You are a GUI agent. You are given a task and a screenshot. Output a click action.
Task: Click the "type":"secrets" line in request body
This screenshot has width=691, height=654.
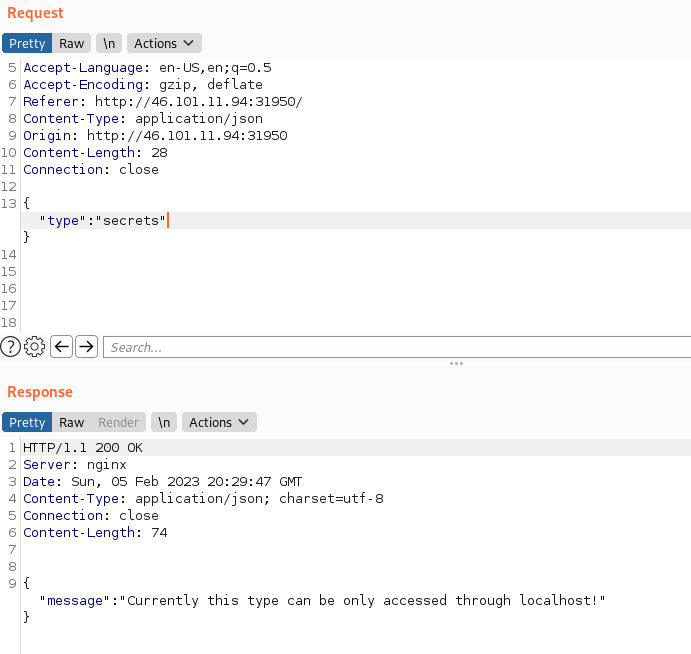pyautogui.click(x=103, y=220)
